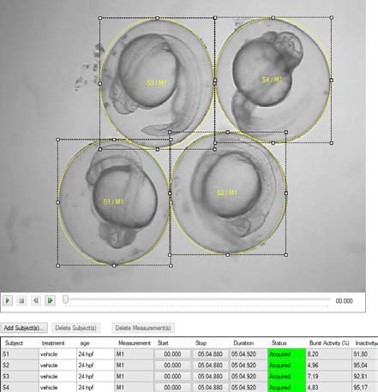
Task: Step back one frame icon
Action: 36,301
